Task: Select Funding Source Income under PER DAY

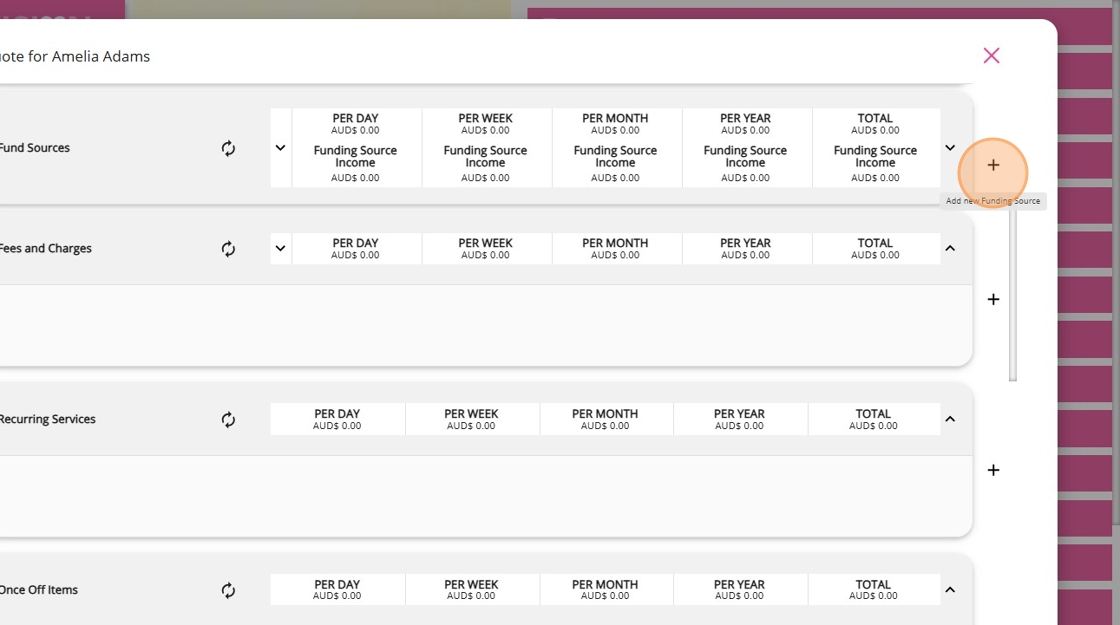Action: [x=355, y=156]
